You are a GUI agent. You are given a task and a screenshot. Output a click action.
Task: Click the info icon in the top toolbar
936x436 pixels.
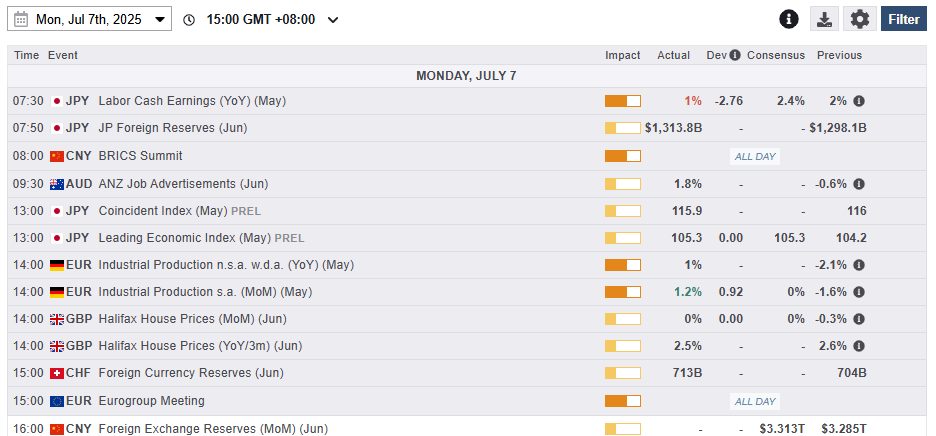tap(789, 19)
